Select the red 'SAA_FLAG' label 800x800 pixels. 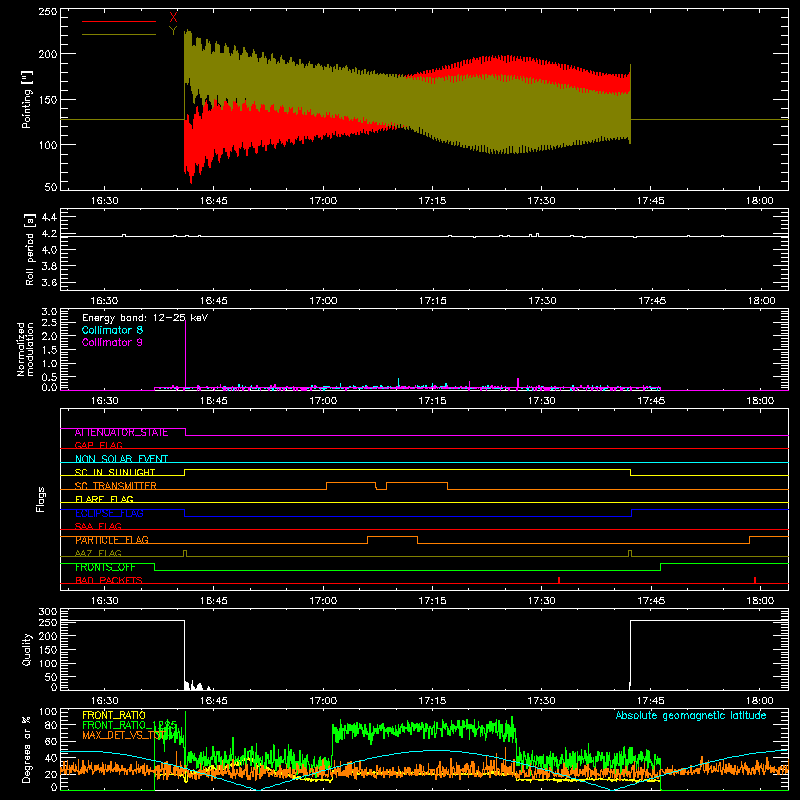(98, 526)
